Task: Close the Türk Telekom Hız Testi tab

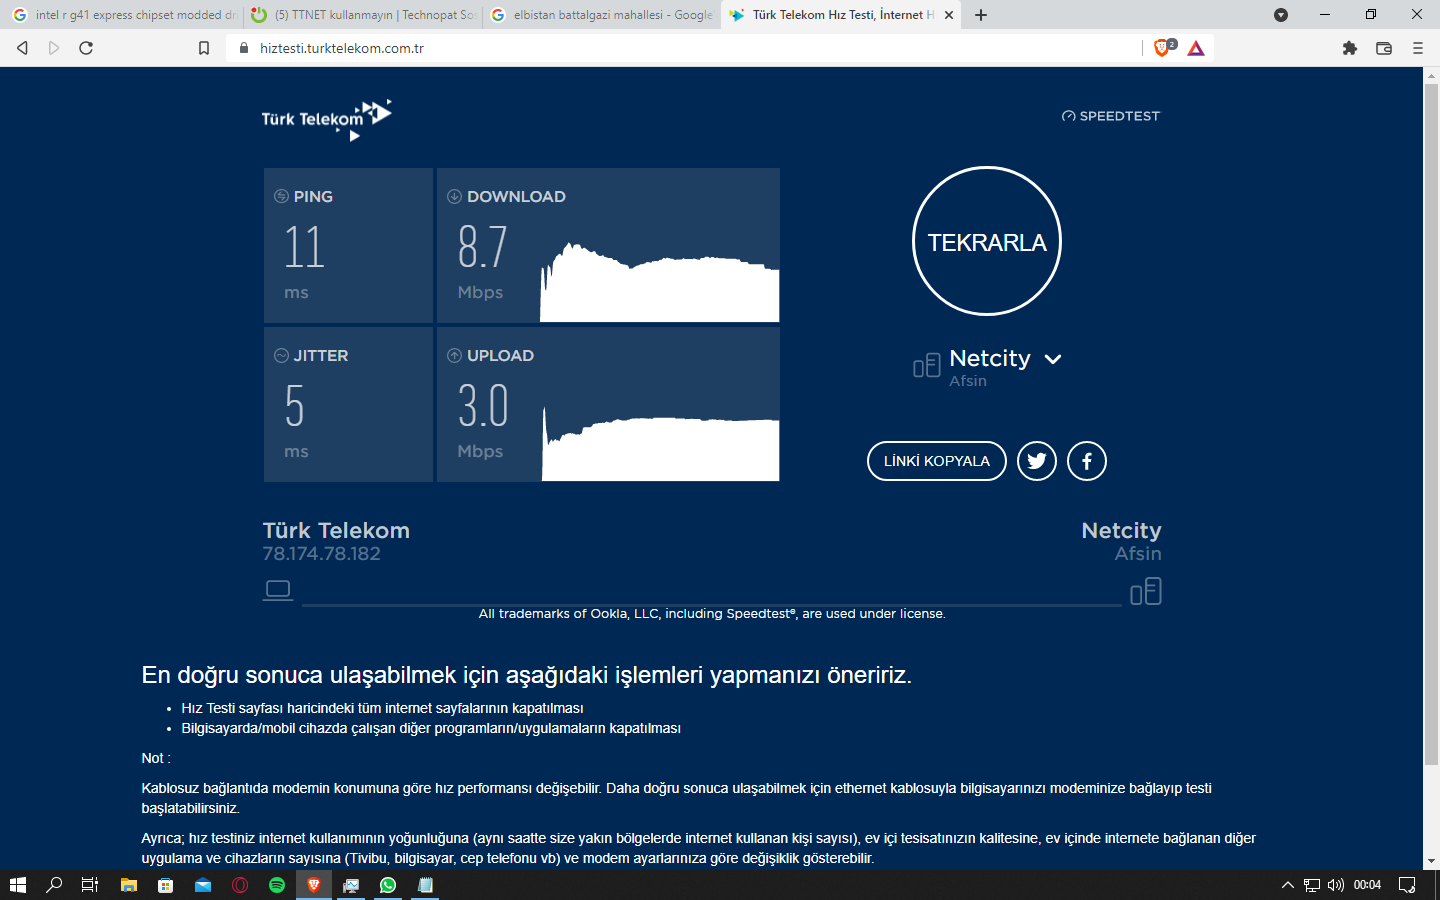Action: [x=949, y=15]
